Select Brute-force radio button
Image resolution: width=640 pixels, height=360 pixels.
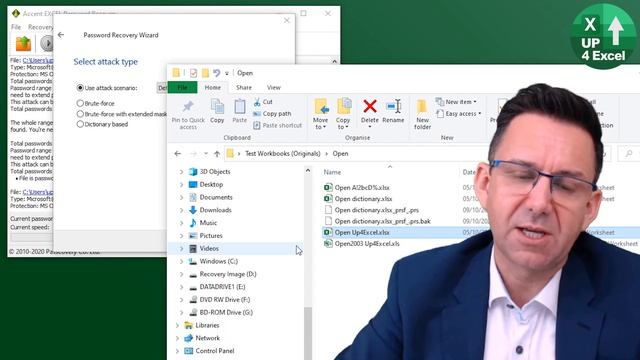tap(80, 103)
